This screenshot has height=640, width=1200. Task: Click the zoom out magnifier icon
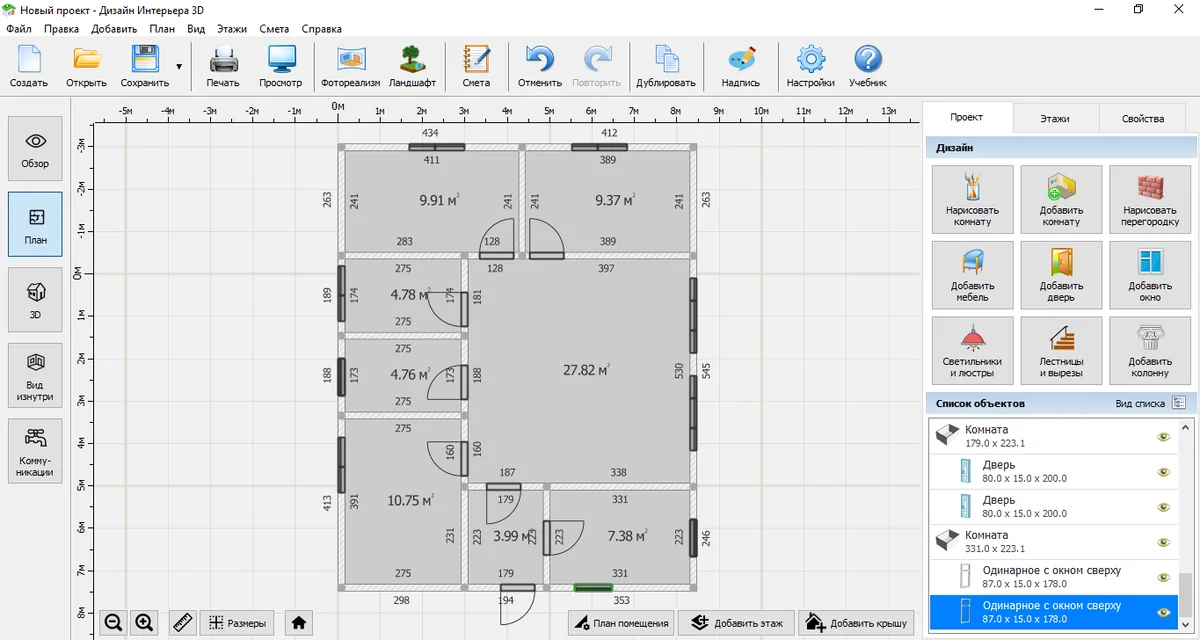click(114, 623)
